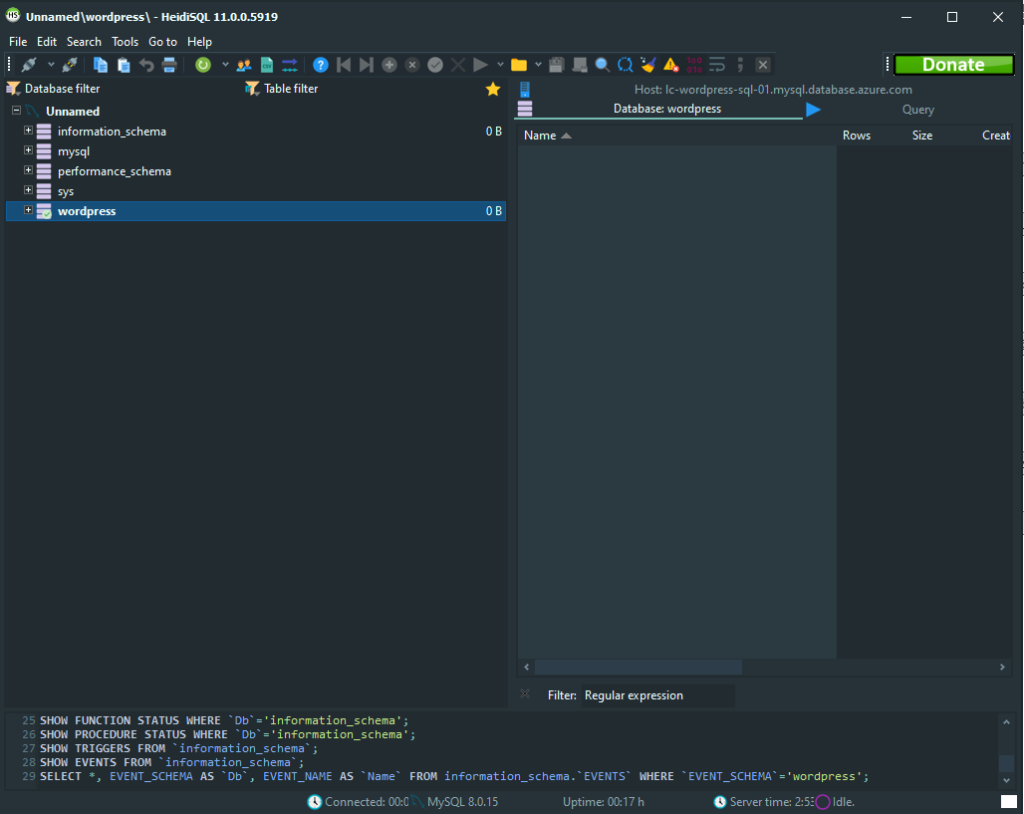
Task: Switch to the Host tab
Action: (x=773, y=90)
